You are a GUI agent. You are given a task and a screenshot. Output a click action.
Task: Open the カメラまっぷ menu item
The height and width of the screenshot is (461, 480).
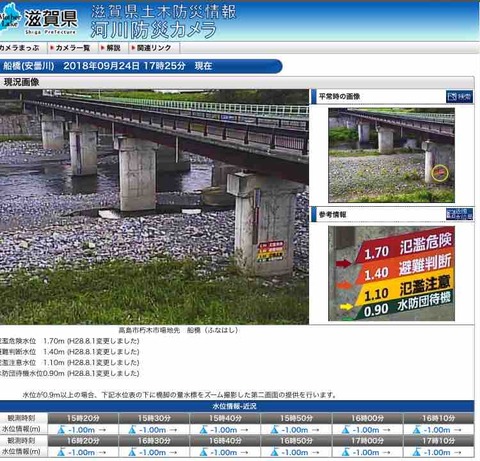point(19,48)
